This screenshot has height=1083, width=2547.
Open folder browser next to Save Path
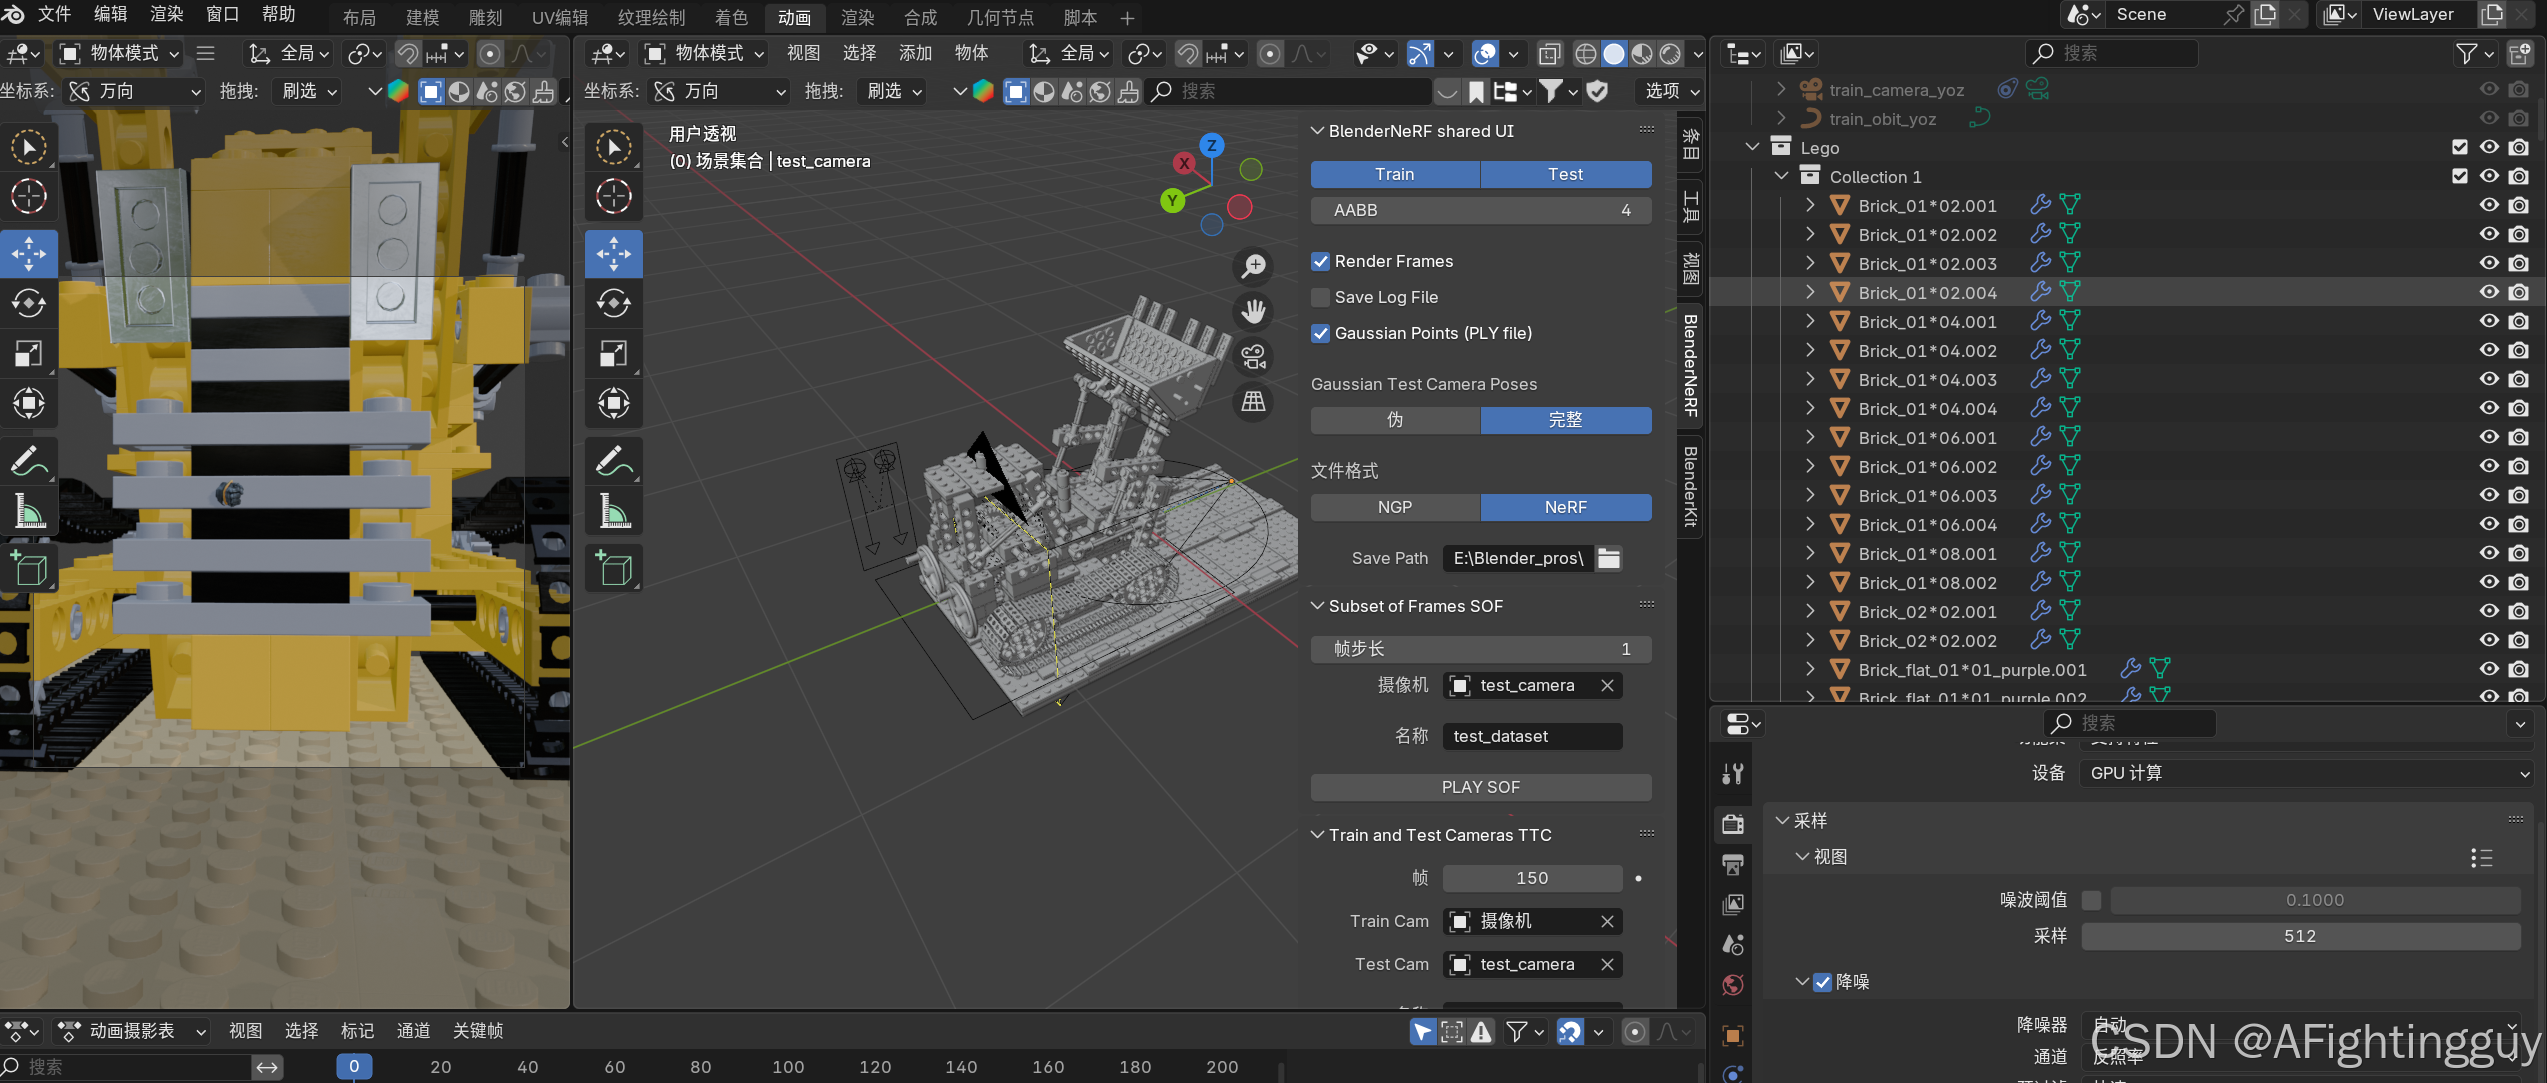point(1608,558)
